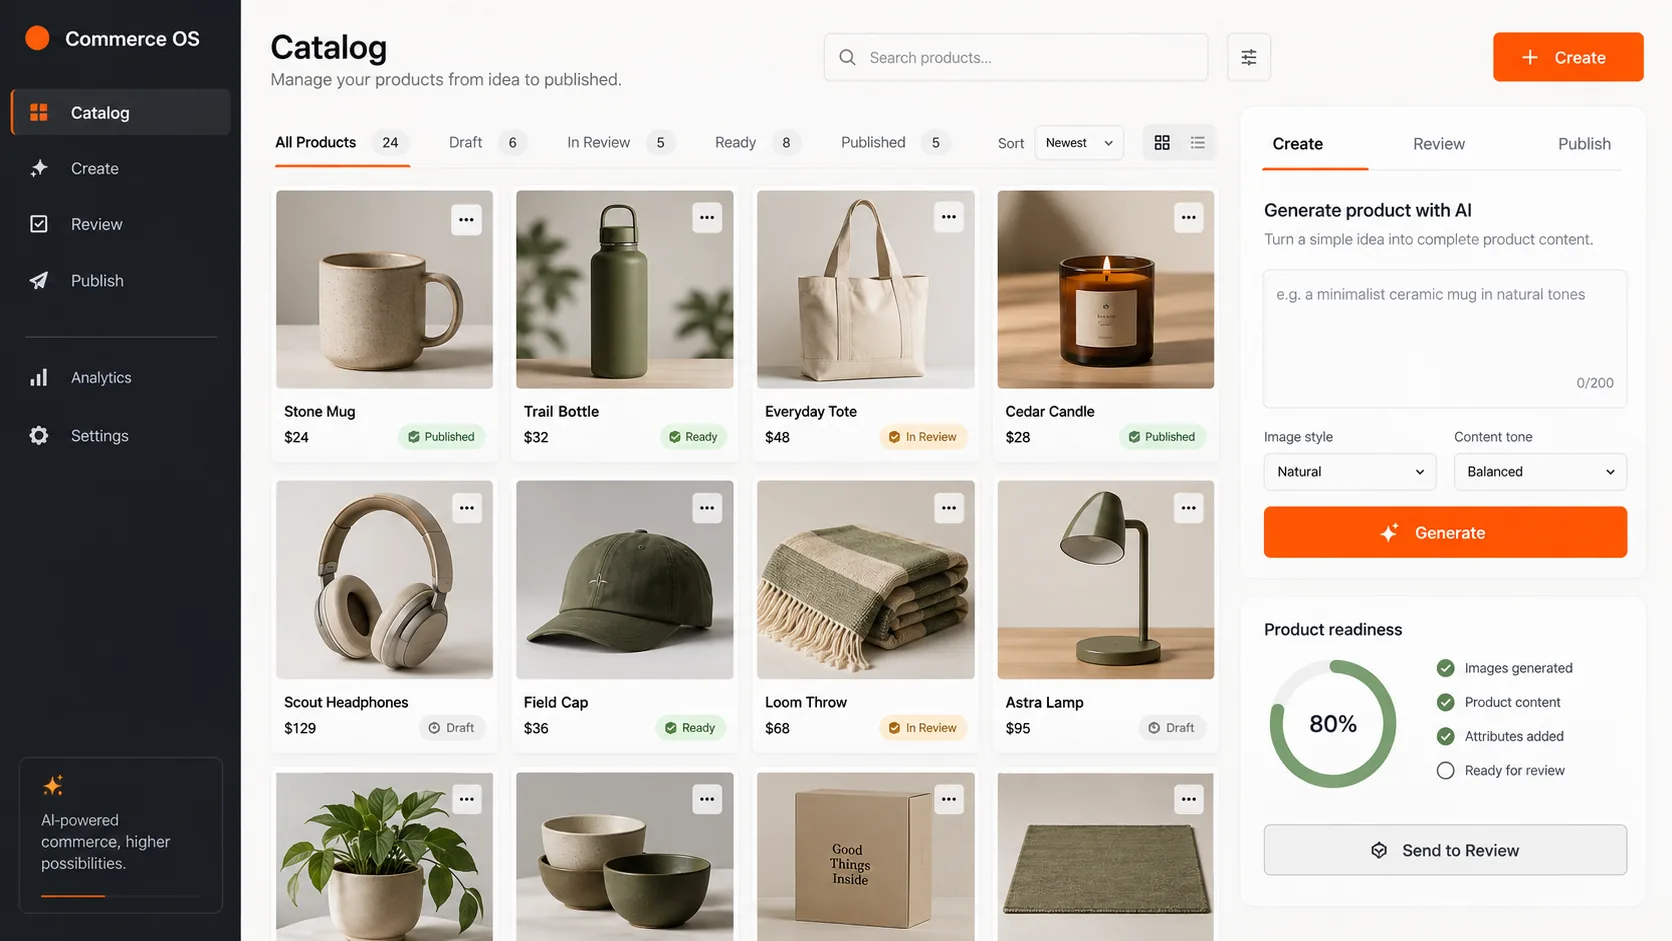Open Settings from the sidebar
This screenshot has height=941, width=1672.
click(x=120, y=435)
